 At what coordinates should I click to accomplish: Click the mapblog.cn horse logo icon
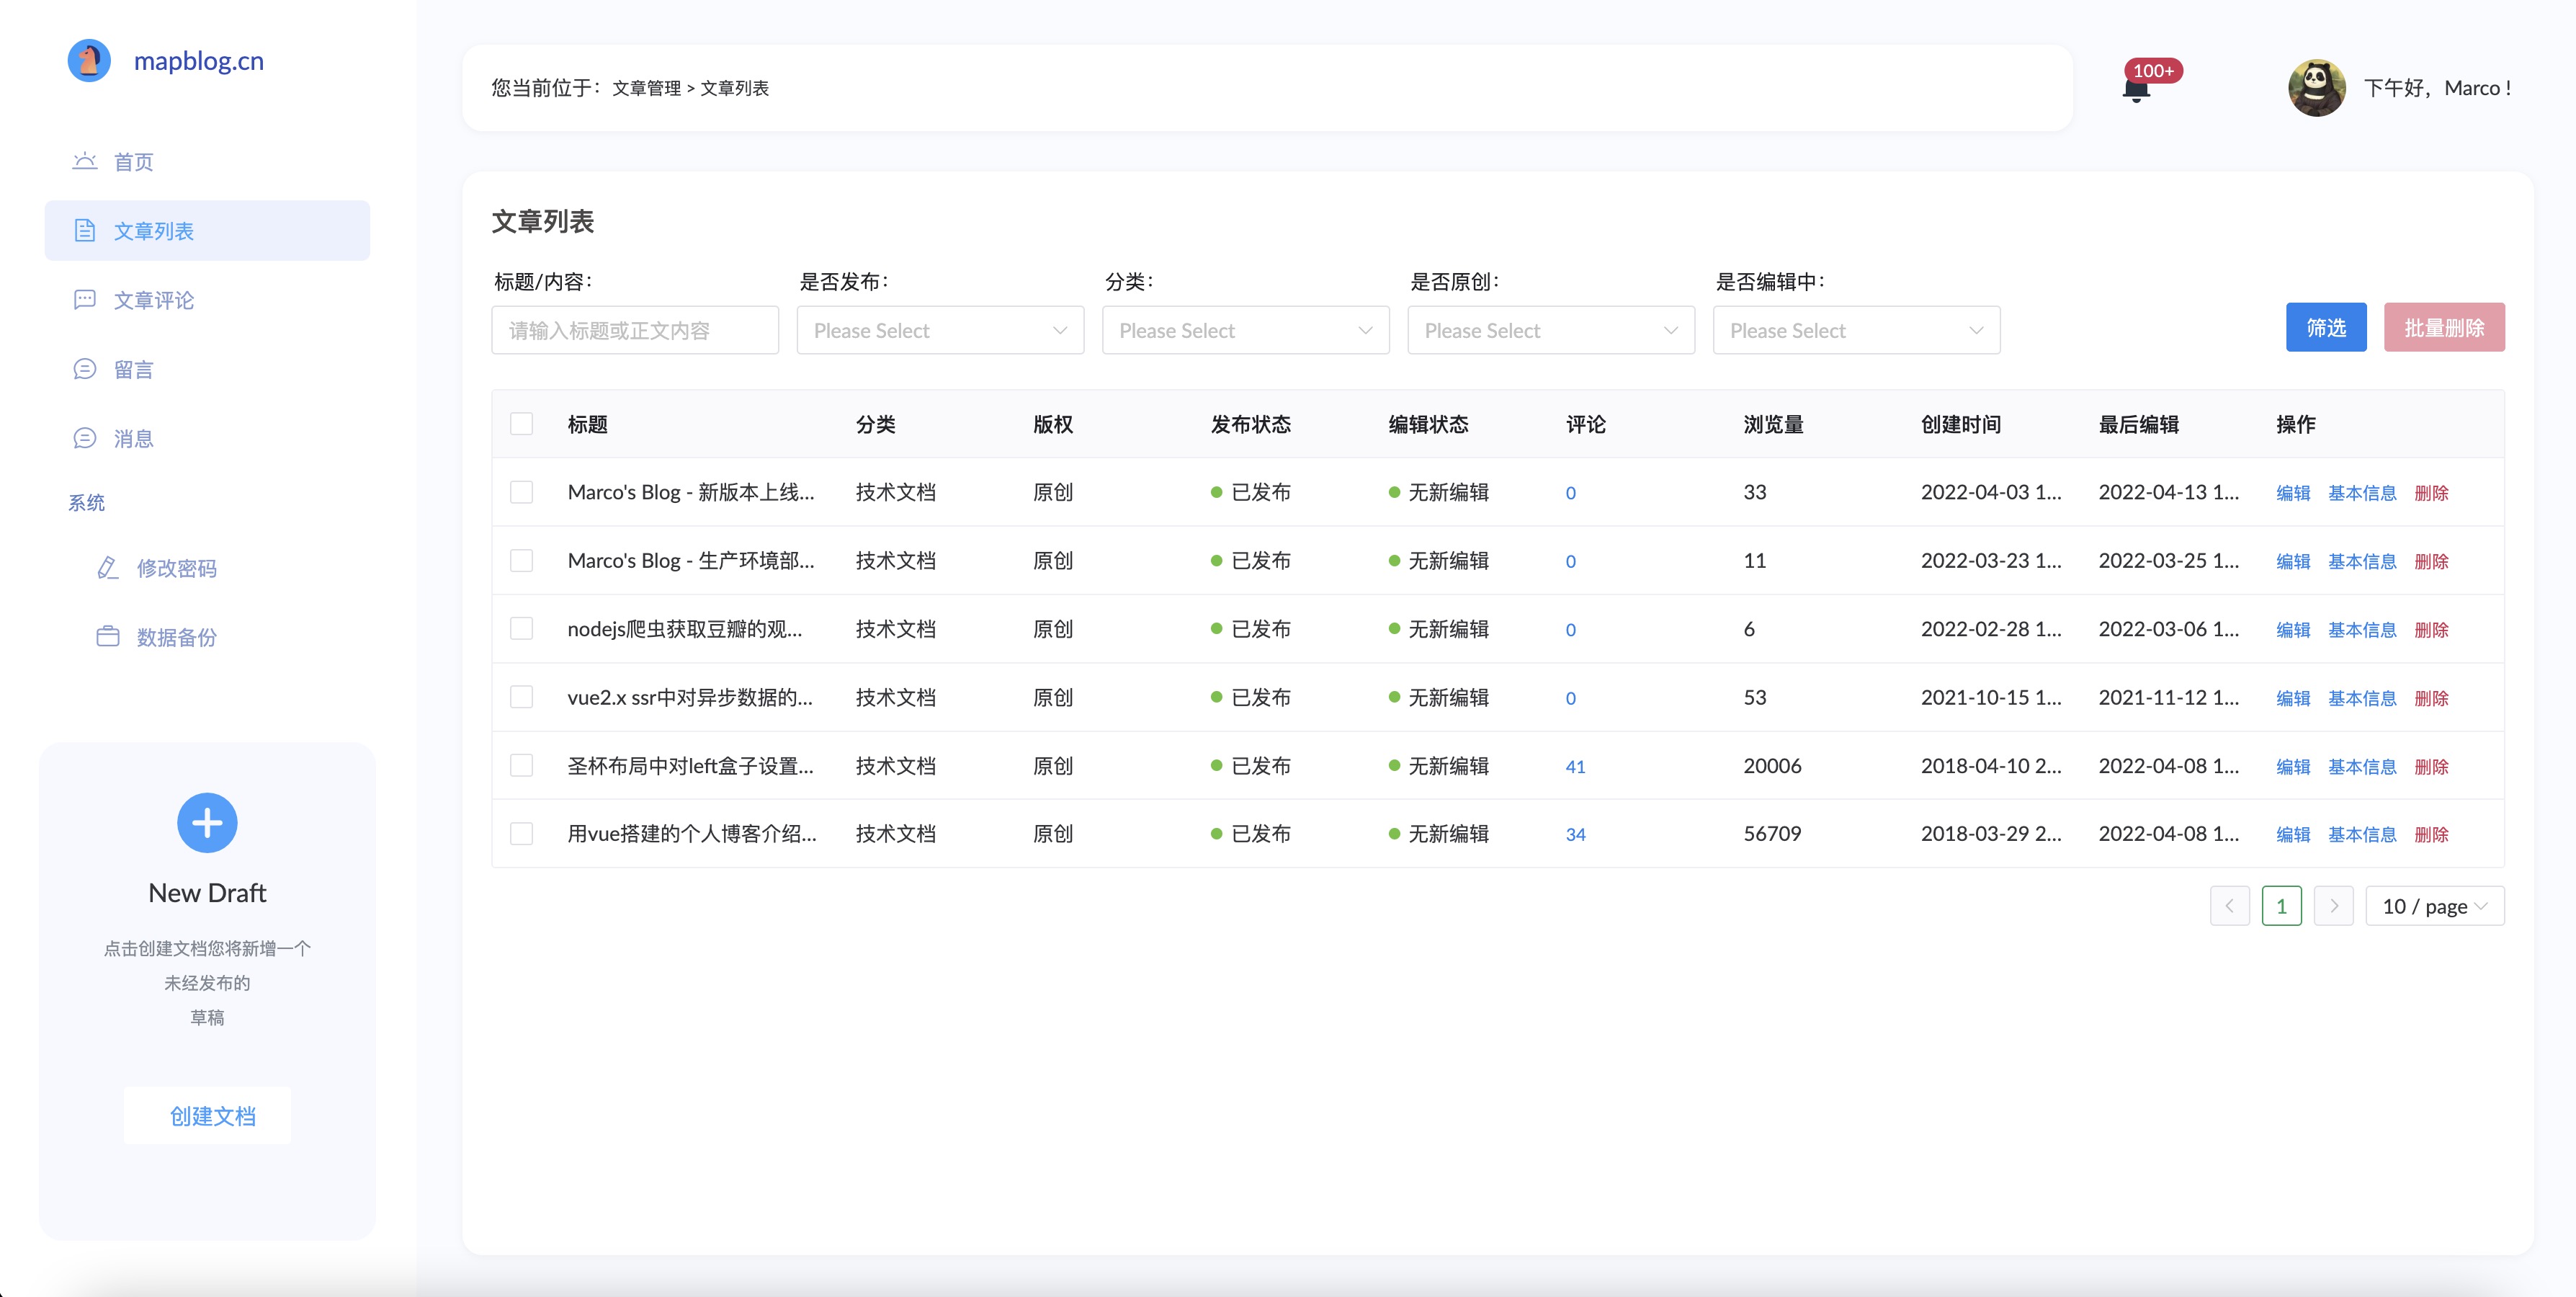click(89, 61)
